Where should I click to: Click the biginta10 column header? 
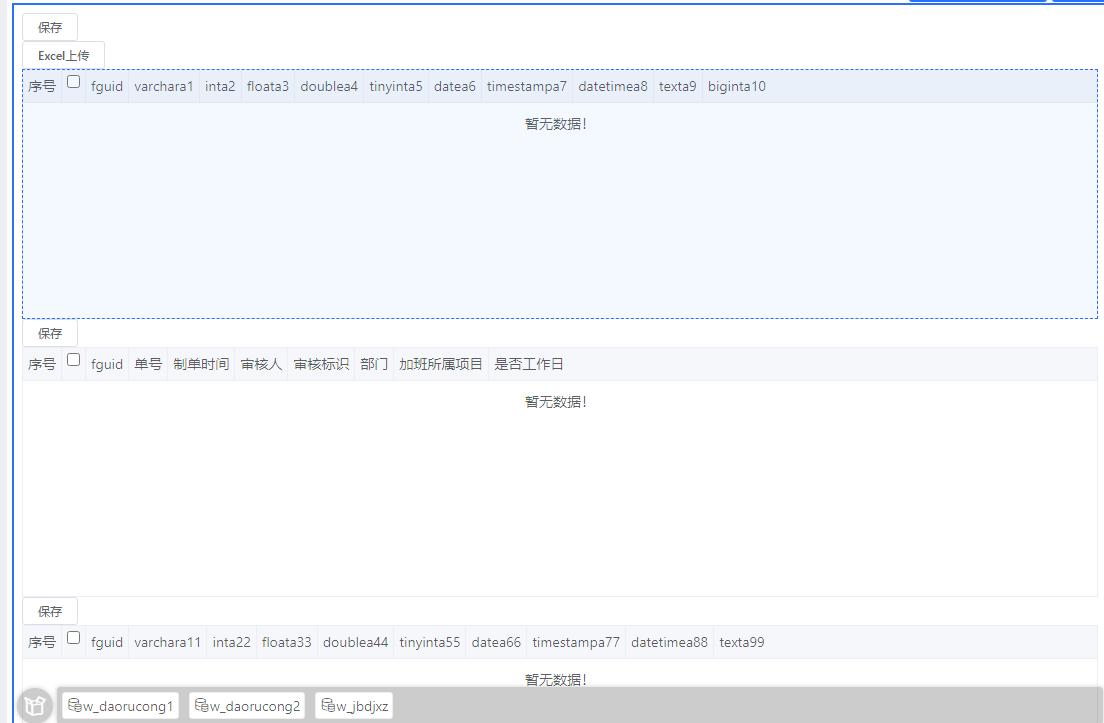tap(737, 87)
